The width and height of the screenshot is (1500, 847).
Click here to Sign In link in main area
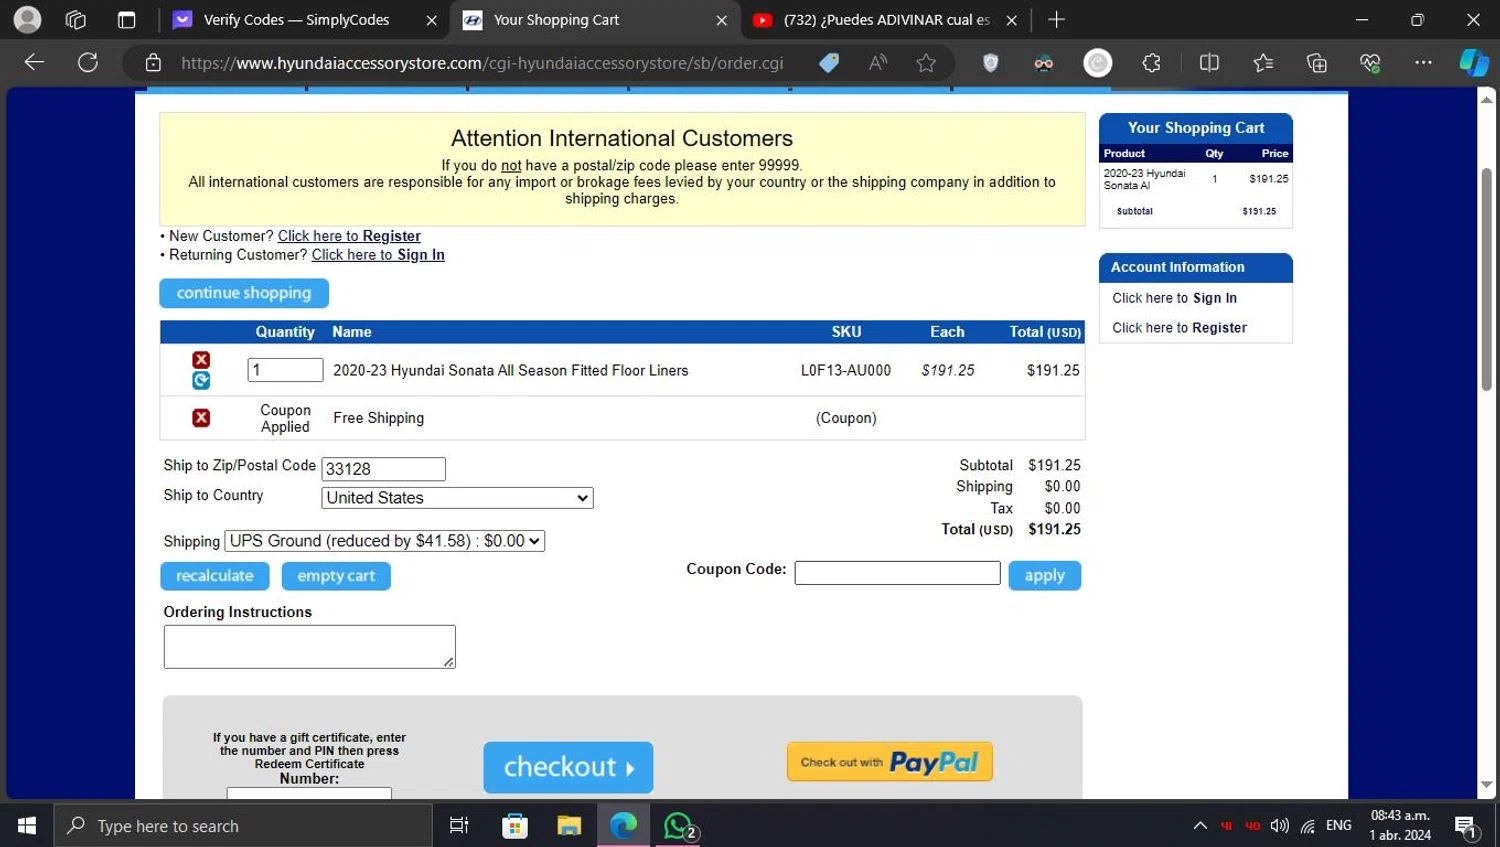[378, 255]
